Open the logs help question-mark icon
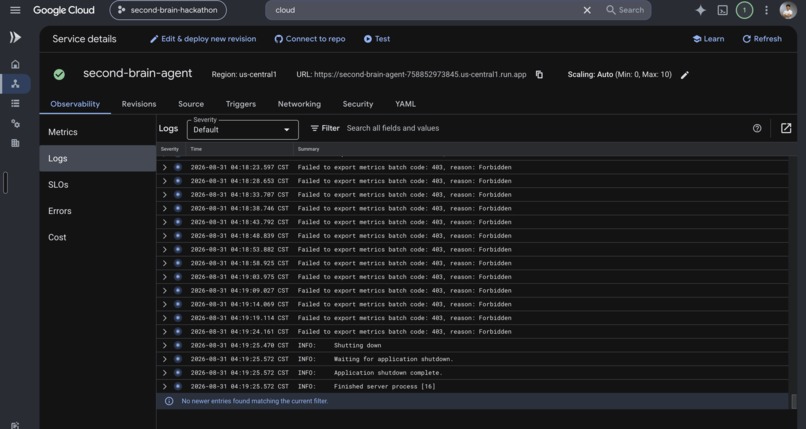Screen dimensions: 806x429 pyautogui.click(x=757, y=128)
